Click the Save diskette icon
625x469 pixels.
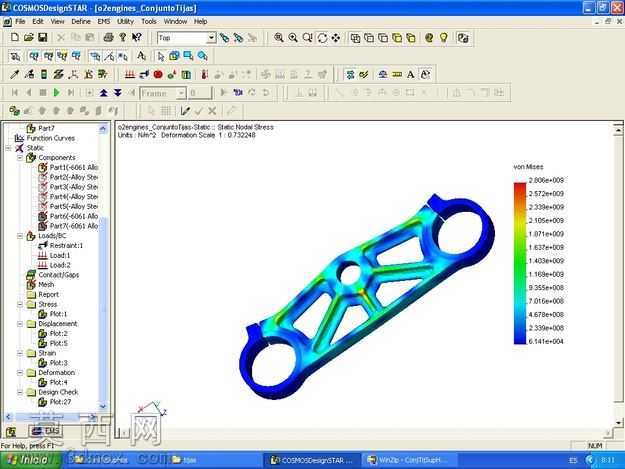[42, 37]
